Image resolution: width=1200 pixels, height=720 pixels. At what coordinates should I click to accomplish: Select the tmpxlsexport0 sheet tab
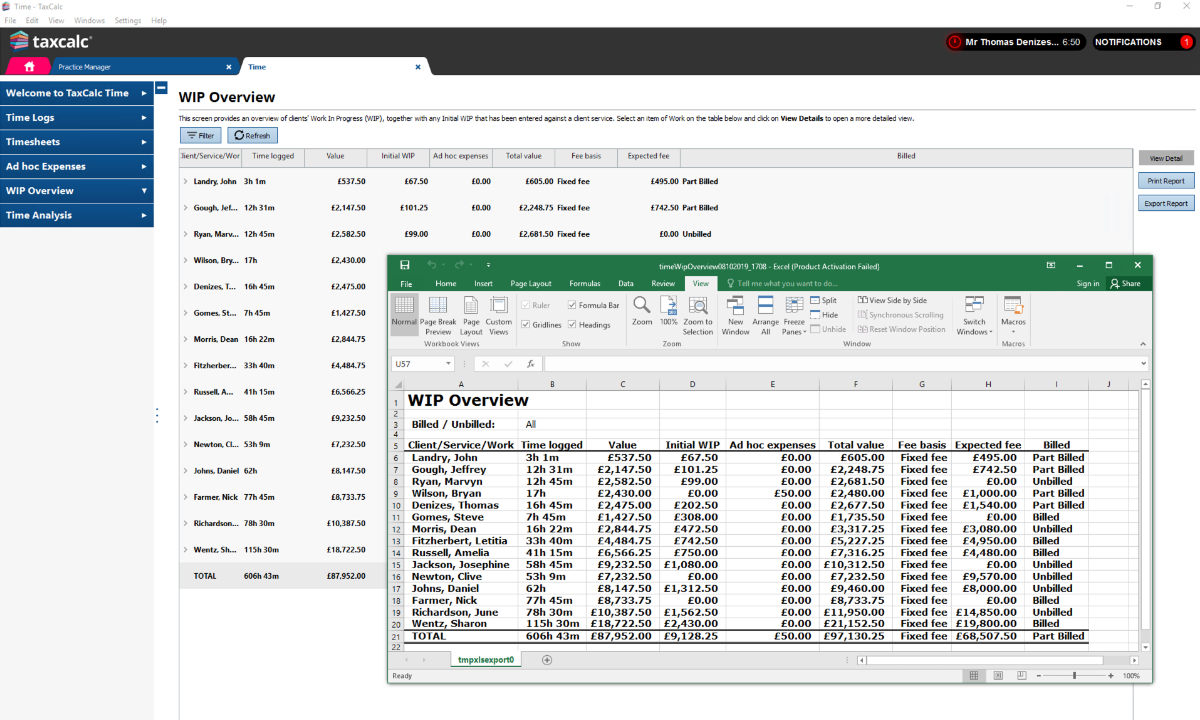pos(486,659)
